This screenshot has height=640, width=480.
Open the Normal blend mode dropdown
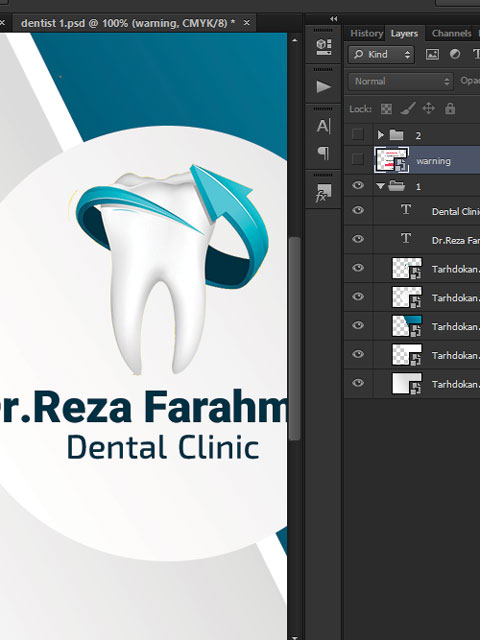401,81
